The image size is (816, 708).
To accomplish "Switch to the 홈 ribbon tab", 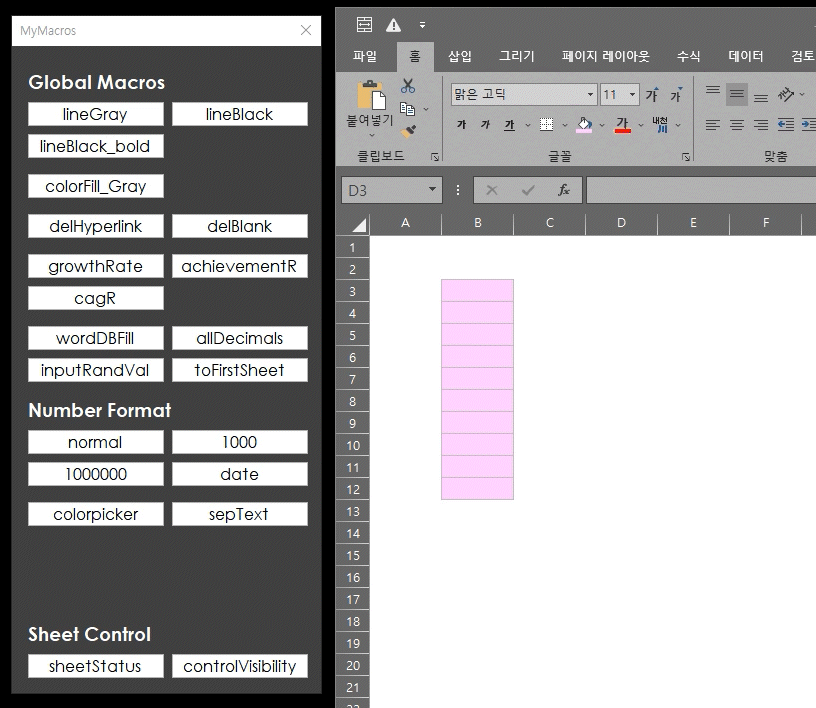I will point(415,56).
